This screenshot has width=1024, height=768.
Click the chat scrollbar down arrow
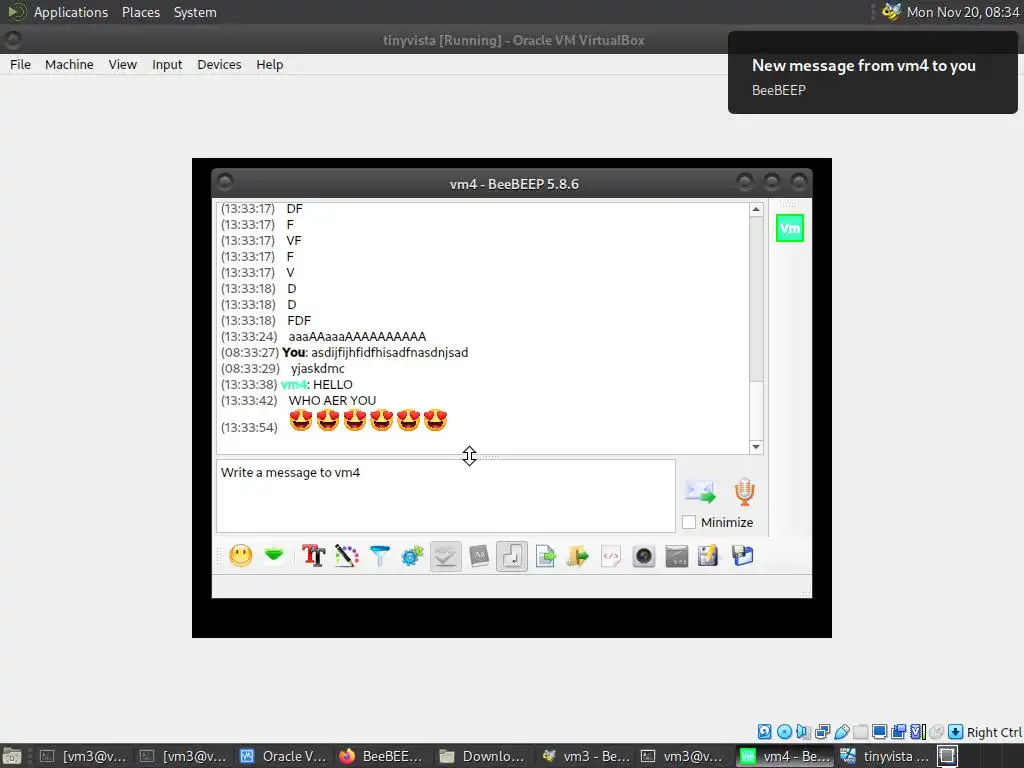point(756,447)
